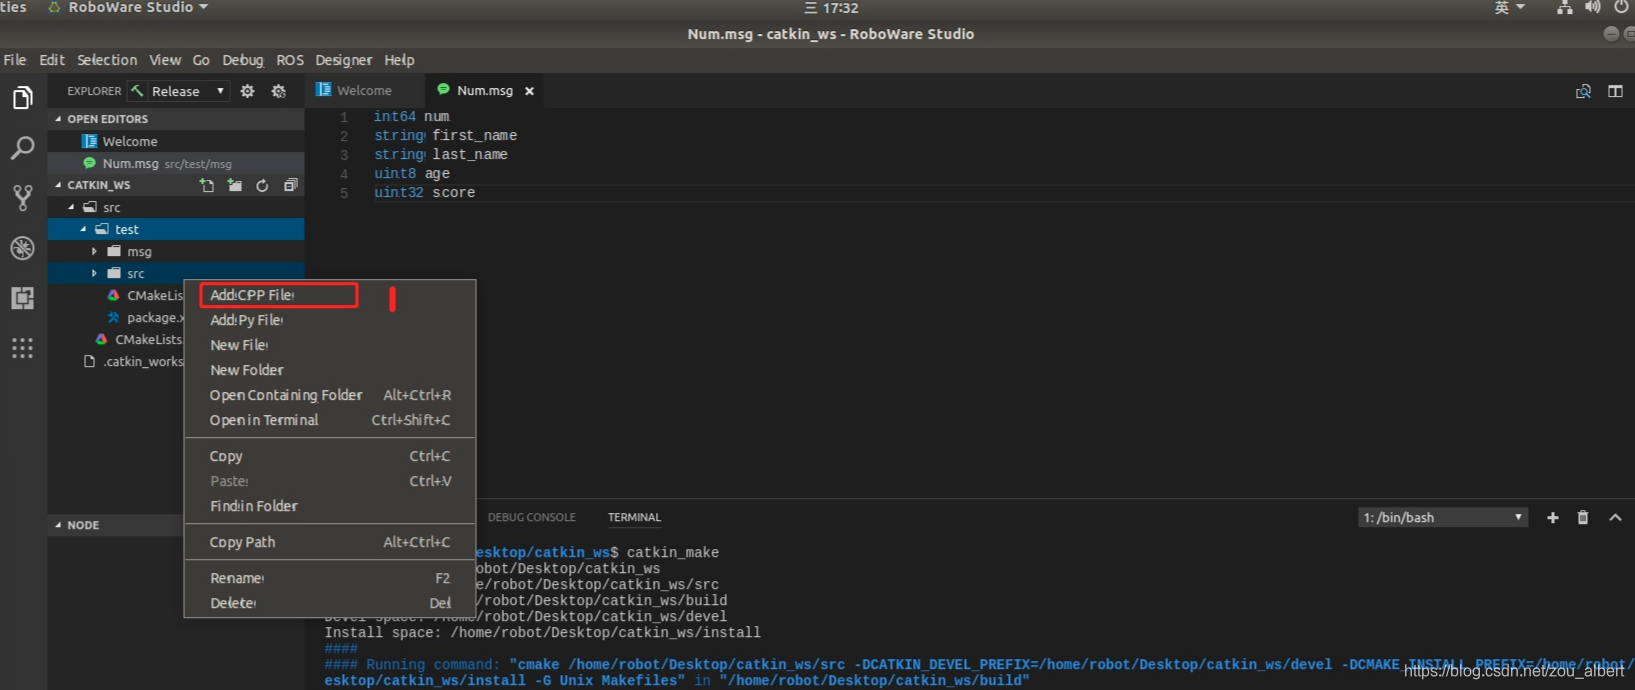The image size is (1635, 690).
Task: Choose Open in Terminal from context menu
Action: click(329, 420)
